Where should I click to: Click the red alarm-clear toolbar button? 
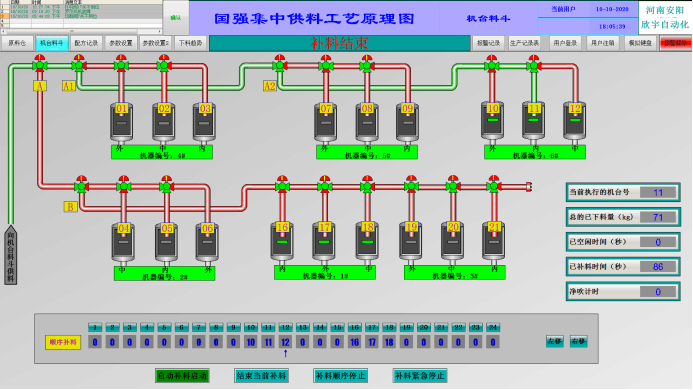(x=675, y=43)
